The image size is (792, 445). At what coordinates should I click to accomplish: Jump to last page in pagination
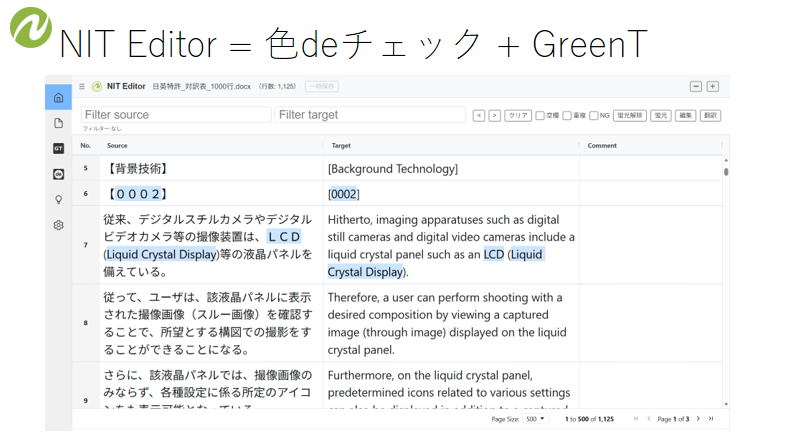tap(711, 418)
